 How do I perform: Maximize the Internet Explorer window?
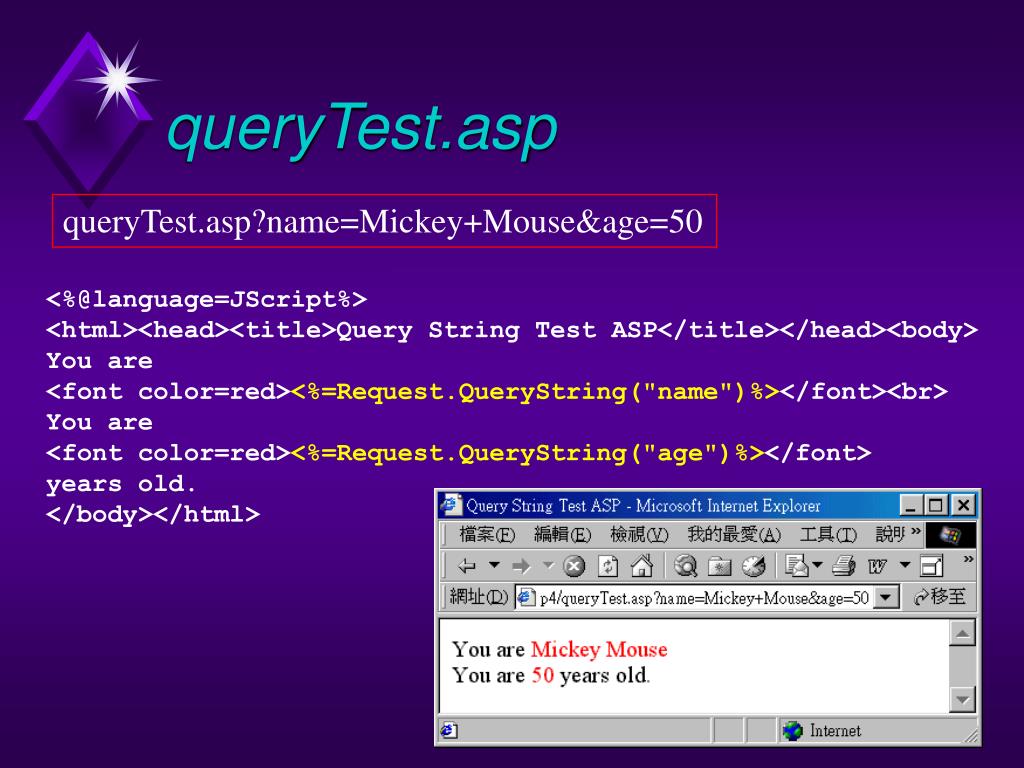[936, 505]
